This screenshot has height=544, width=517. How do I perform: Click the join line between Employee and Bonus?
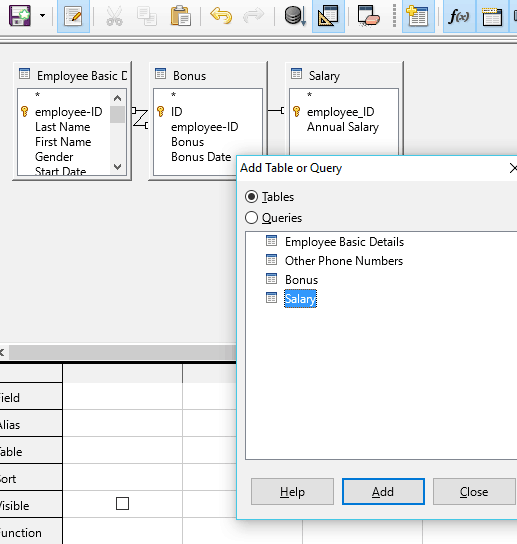point(140,118)
